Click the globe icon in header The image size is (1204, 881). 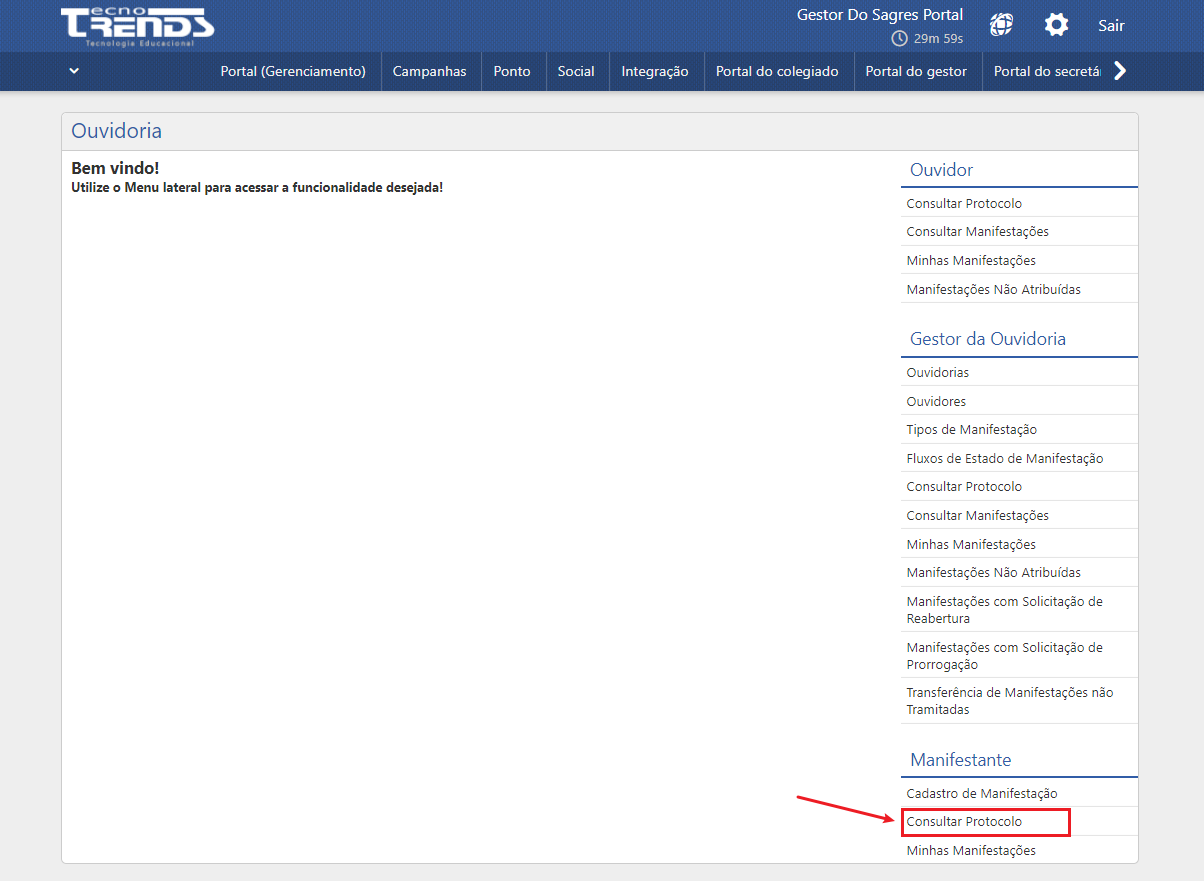pos(1001,25)
